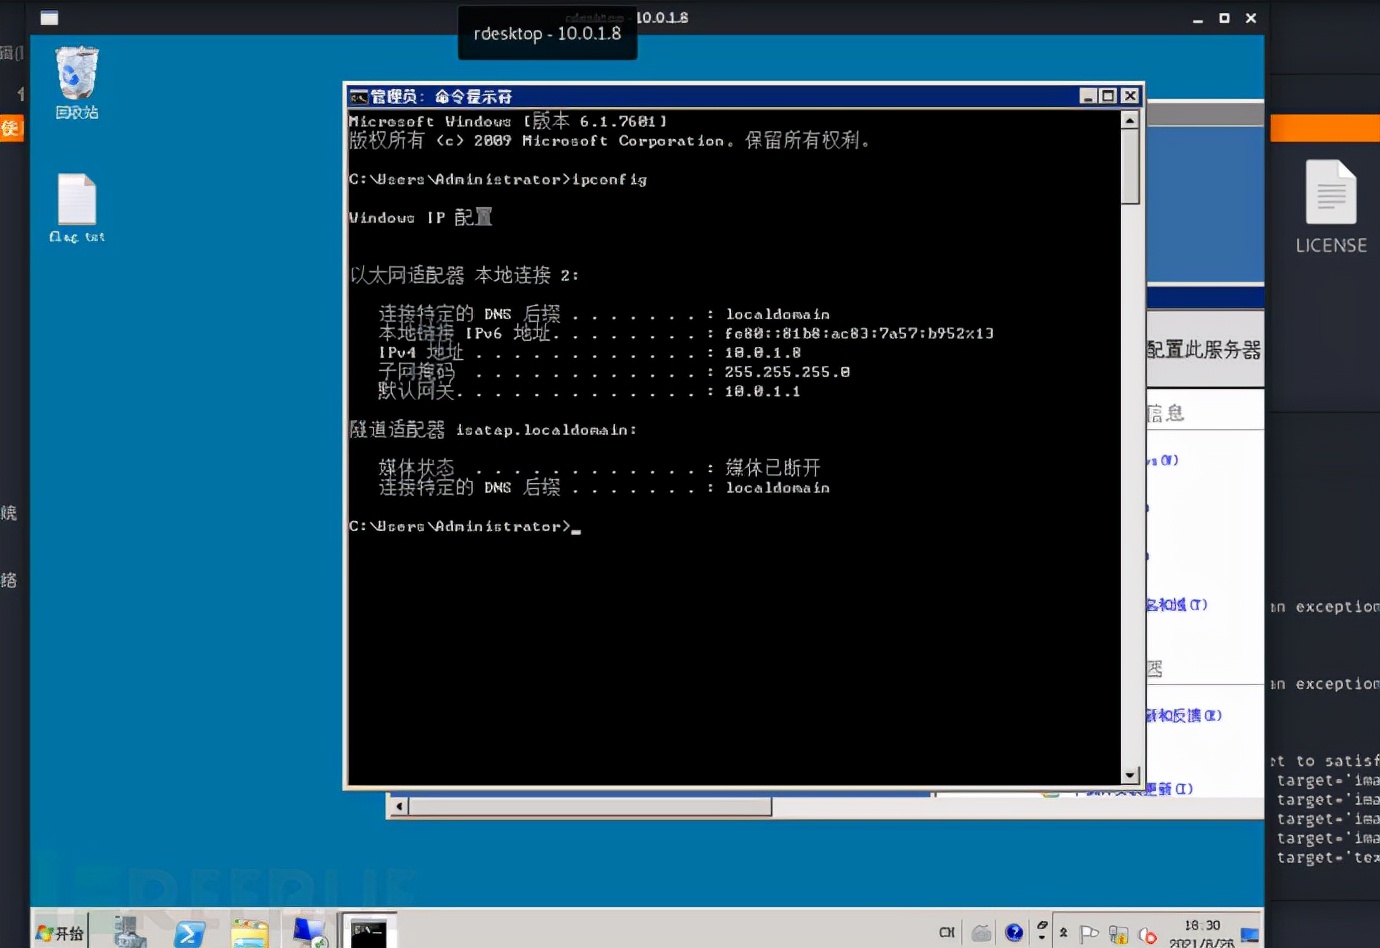Open the command prompt window system menu icon

point(359,96)
